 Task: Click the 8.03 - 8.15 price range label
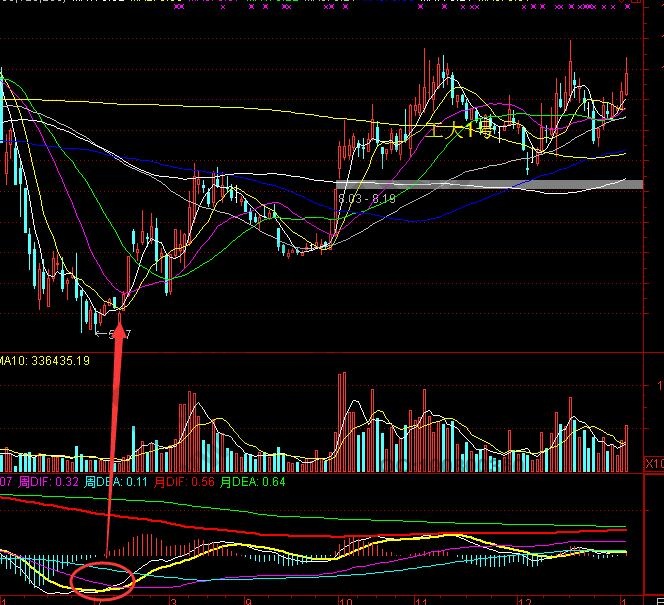click(x=367, y=199)
